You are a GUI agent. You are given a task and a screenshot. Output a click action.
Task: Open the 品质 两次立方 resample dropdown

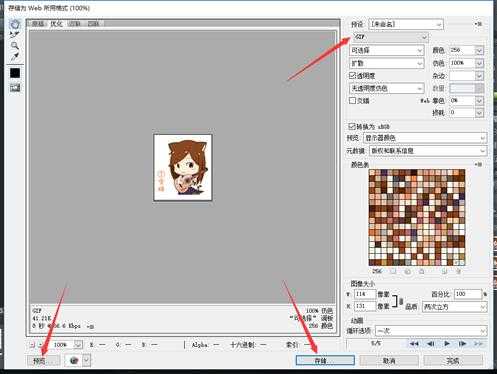pos(455,307)
